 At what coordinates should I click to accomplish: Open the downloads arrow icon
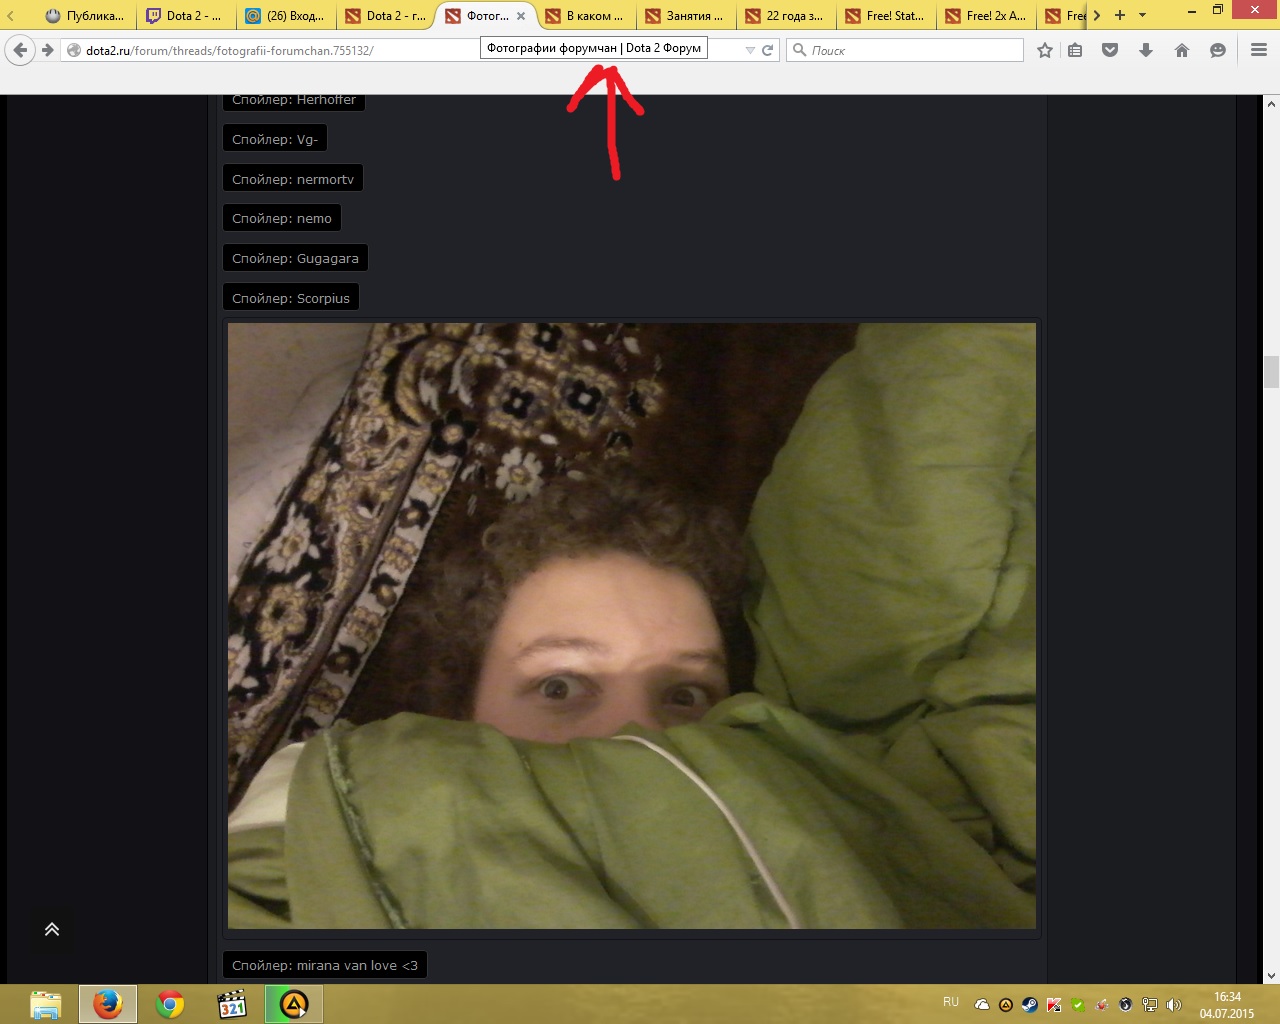pos(1146,50)
